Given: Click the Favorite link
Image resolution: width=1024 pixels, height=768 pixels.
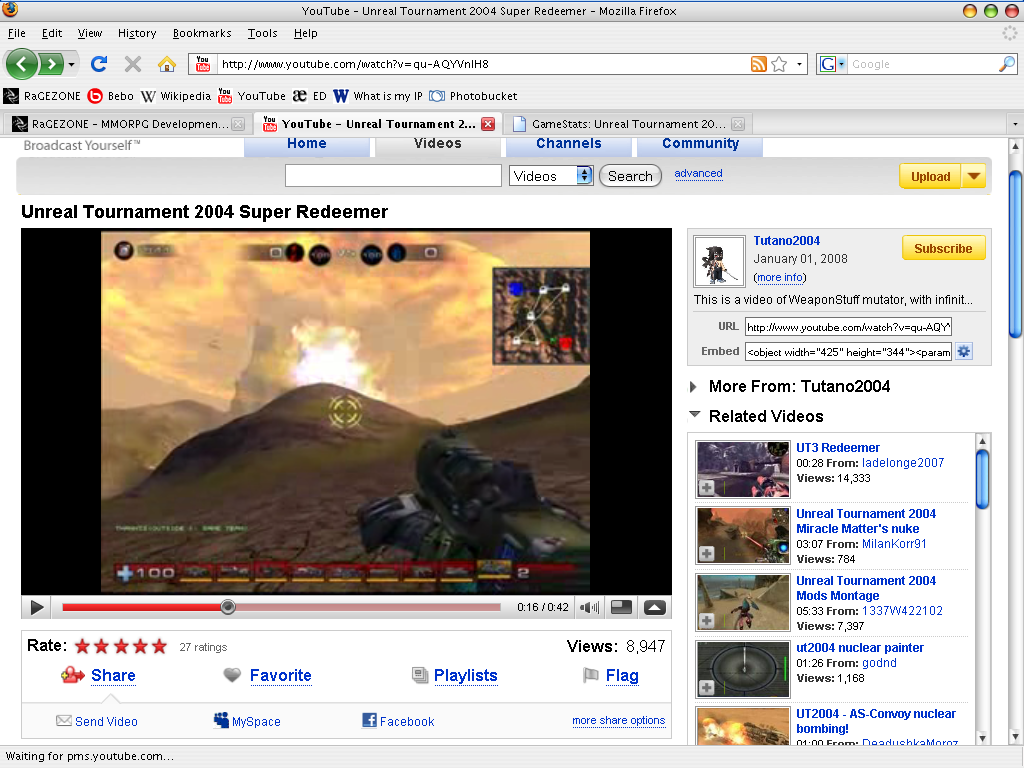Looking at the screenshot, I should [x=280, y=675].
